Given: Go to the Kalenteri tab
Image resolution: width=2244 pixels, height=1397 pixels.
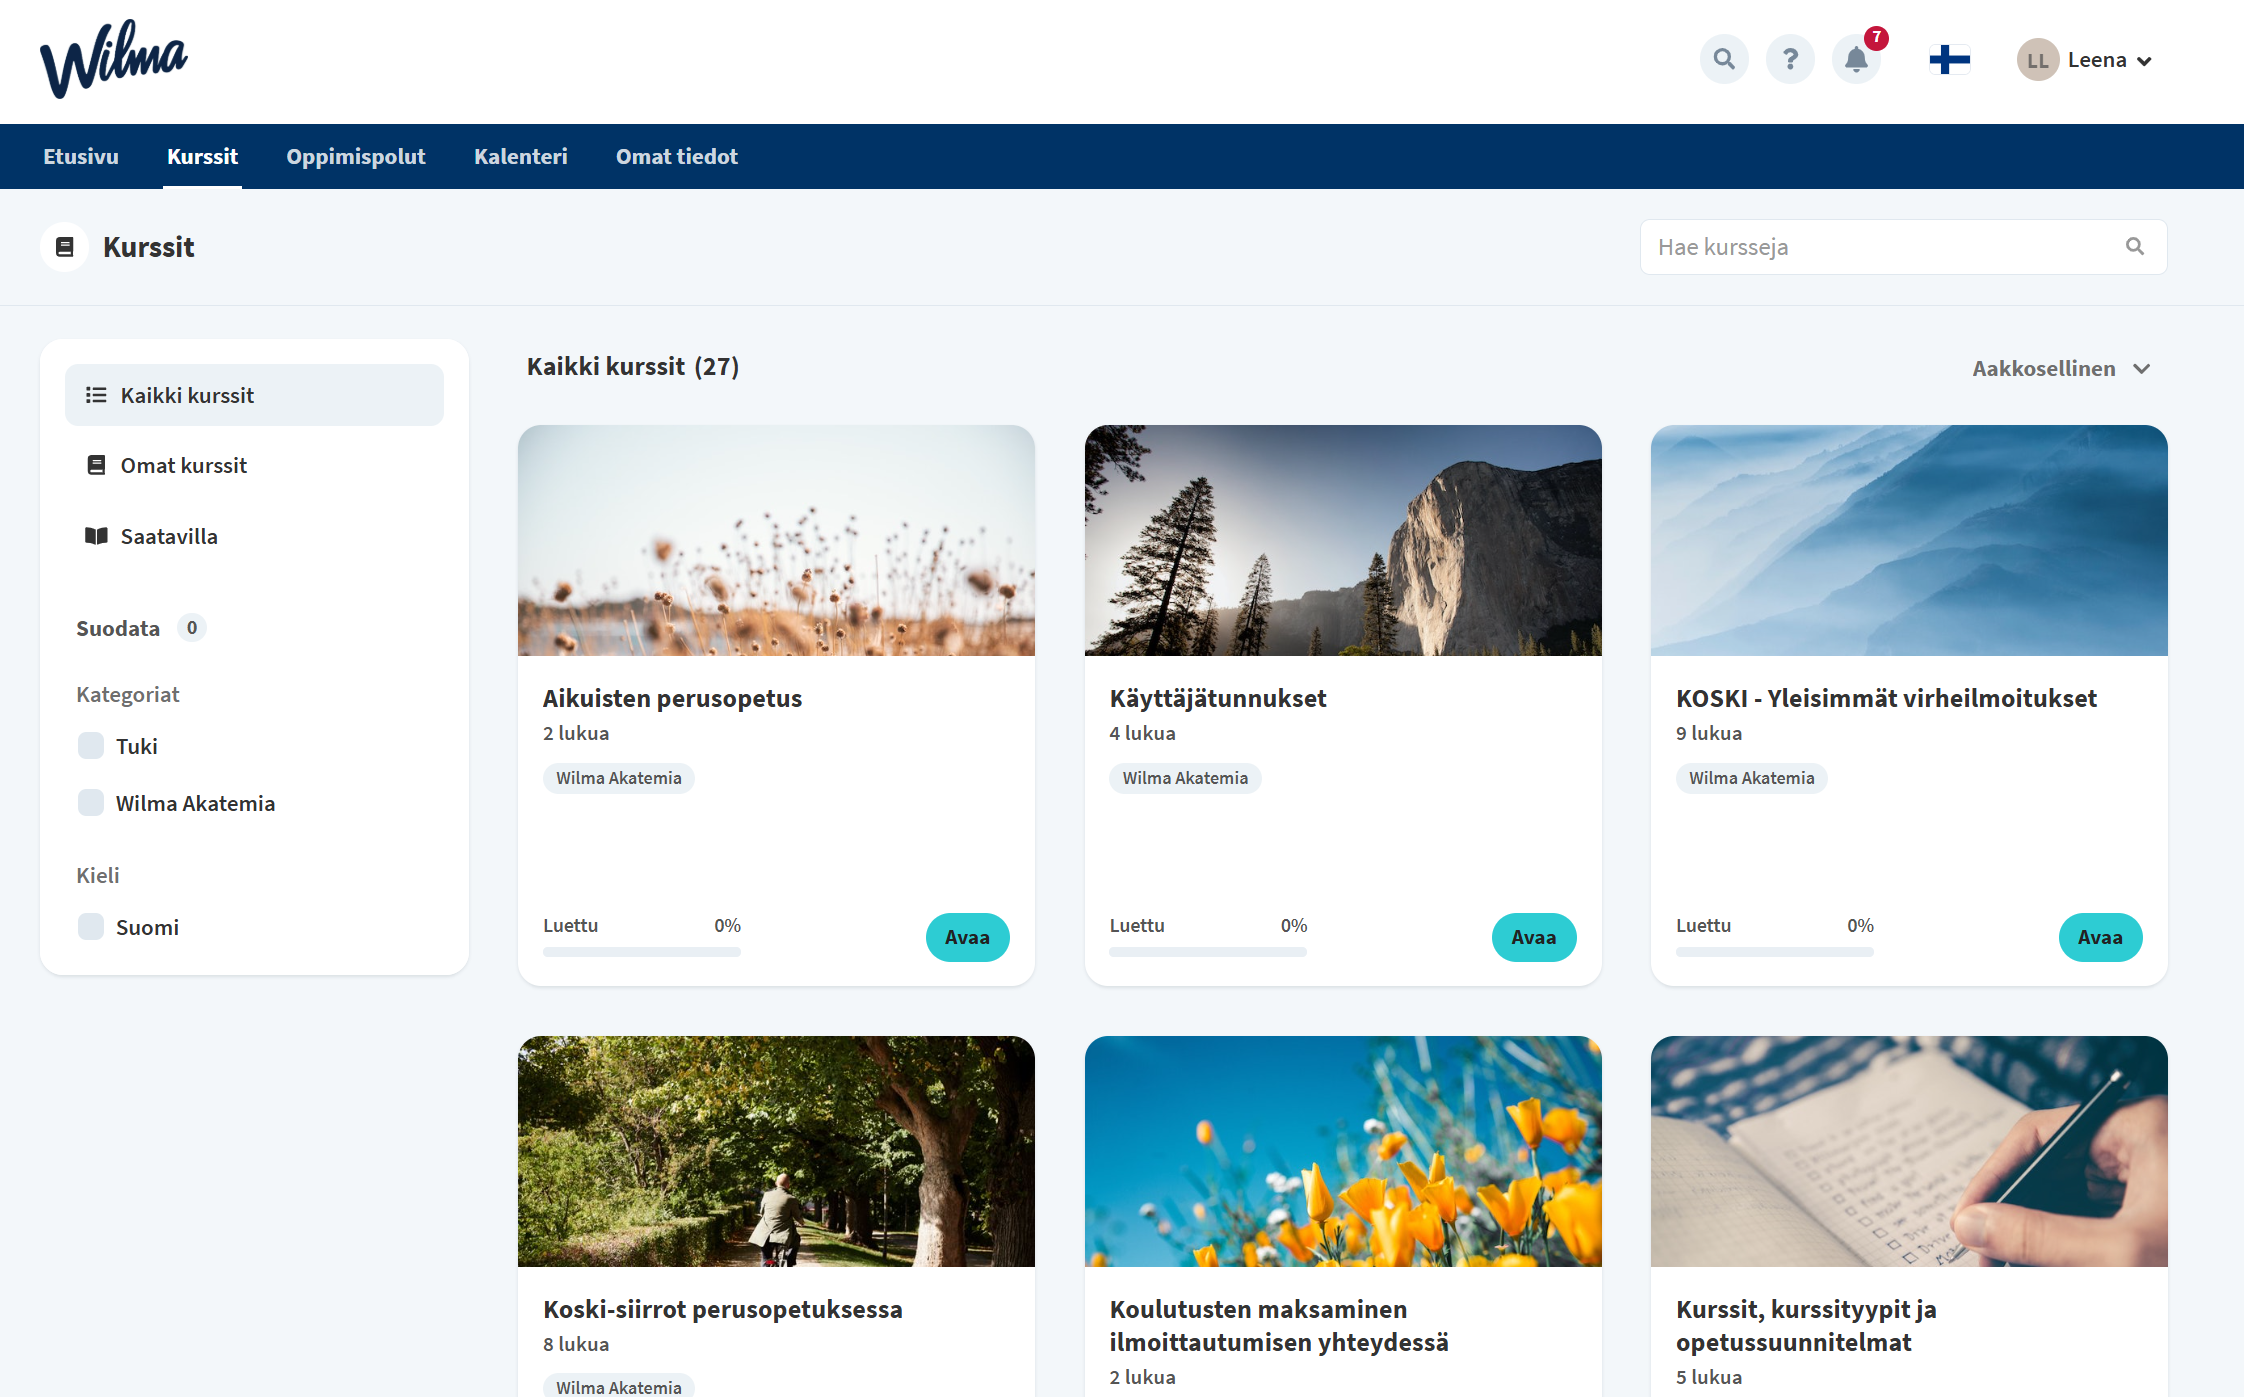Looking at the screenshot, I should [520, 157].
